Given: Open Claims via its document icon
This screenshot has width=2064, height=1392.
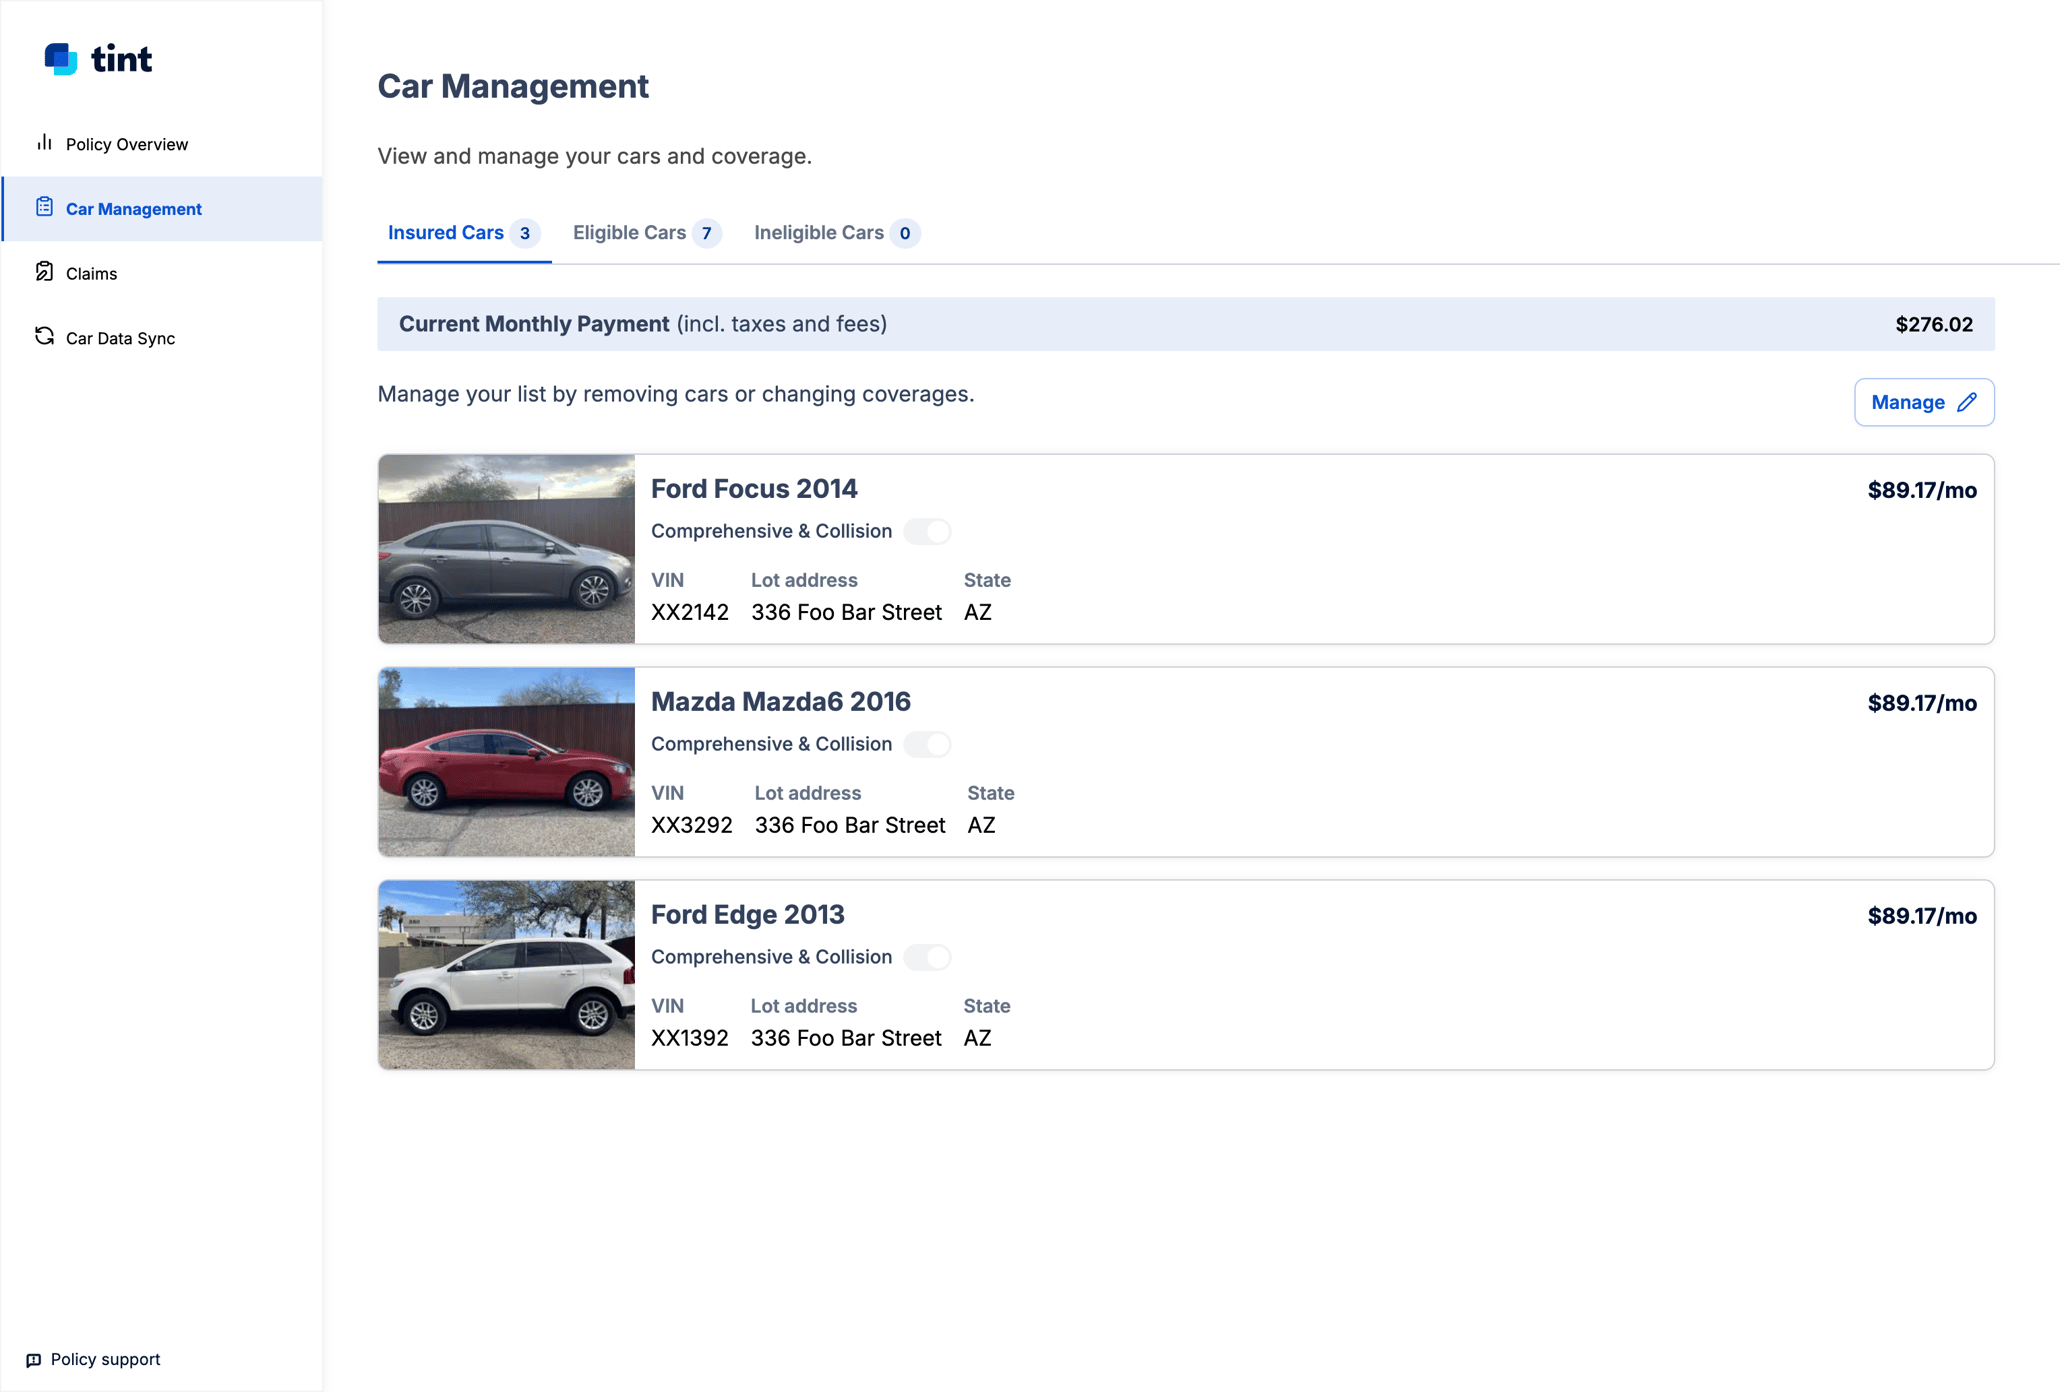Looking at the screenshot, I should click(44, 272).
